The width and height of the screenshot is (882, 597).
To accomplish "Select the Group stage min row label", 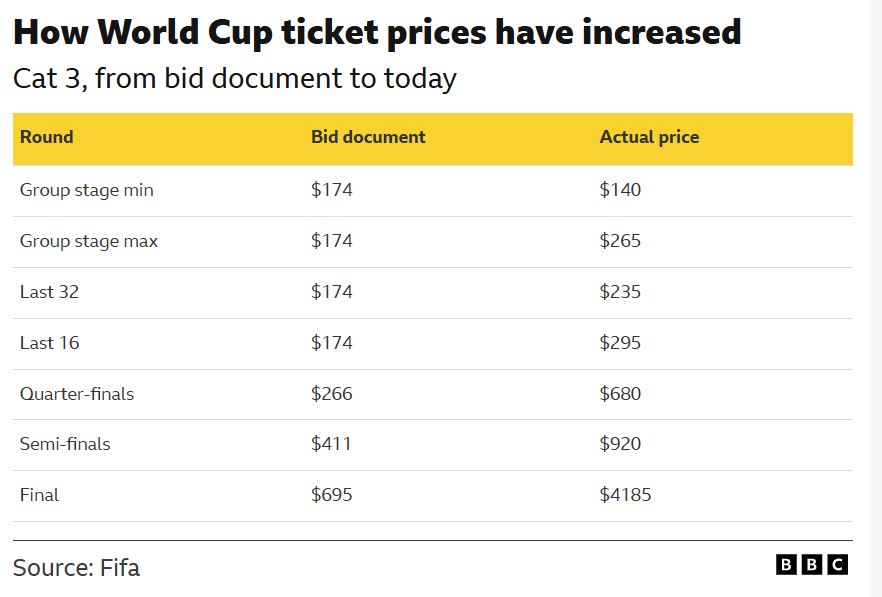I will (87, 190).
